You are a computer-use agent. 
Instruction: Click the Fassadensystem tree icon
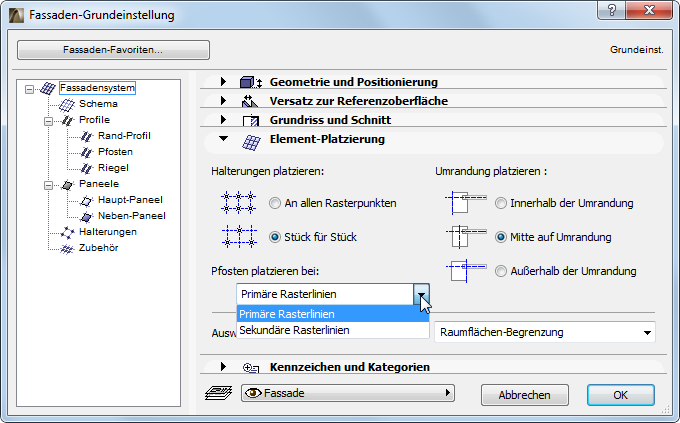[x=48, y=88]
